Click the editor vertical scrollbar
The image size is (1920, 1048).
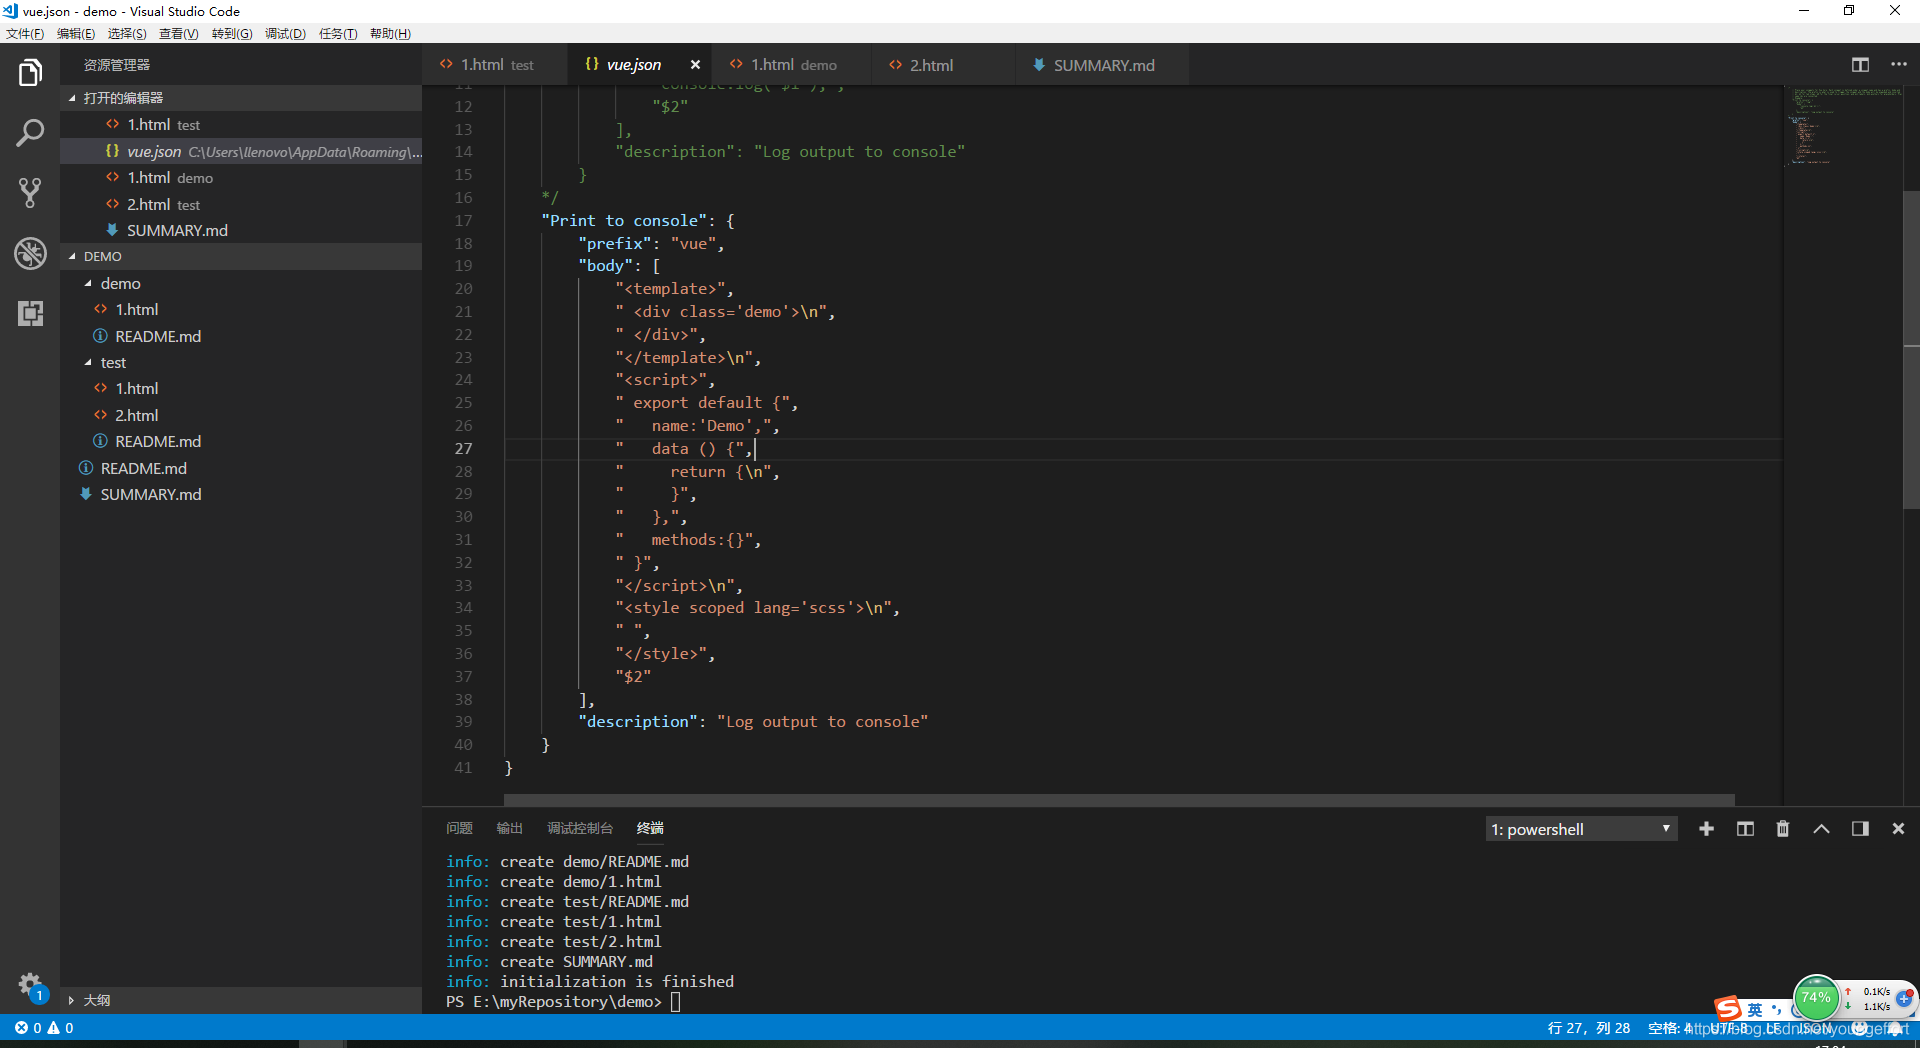coord(1911,350)
